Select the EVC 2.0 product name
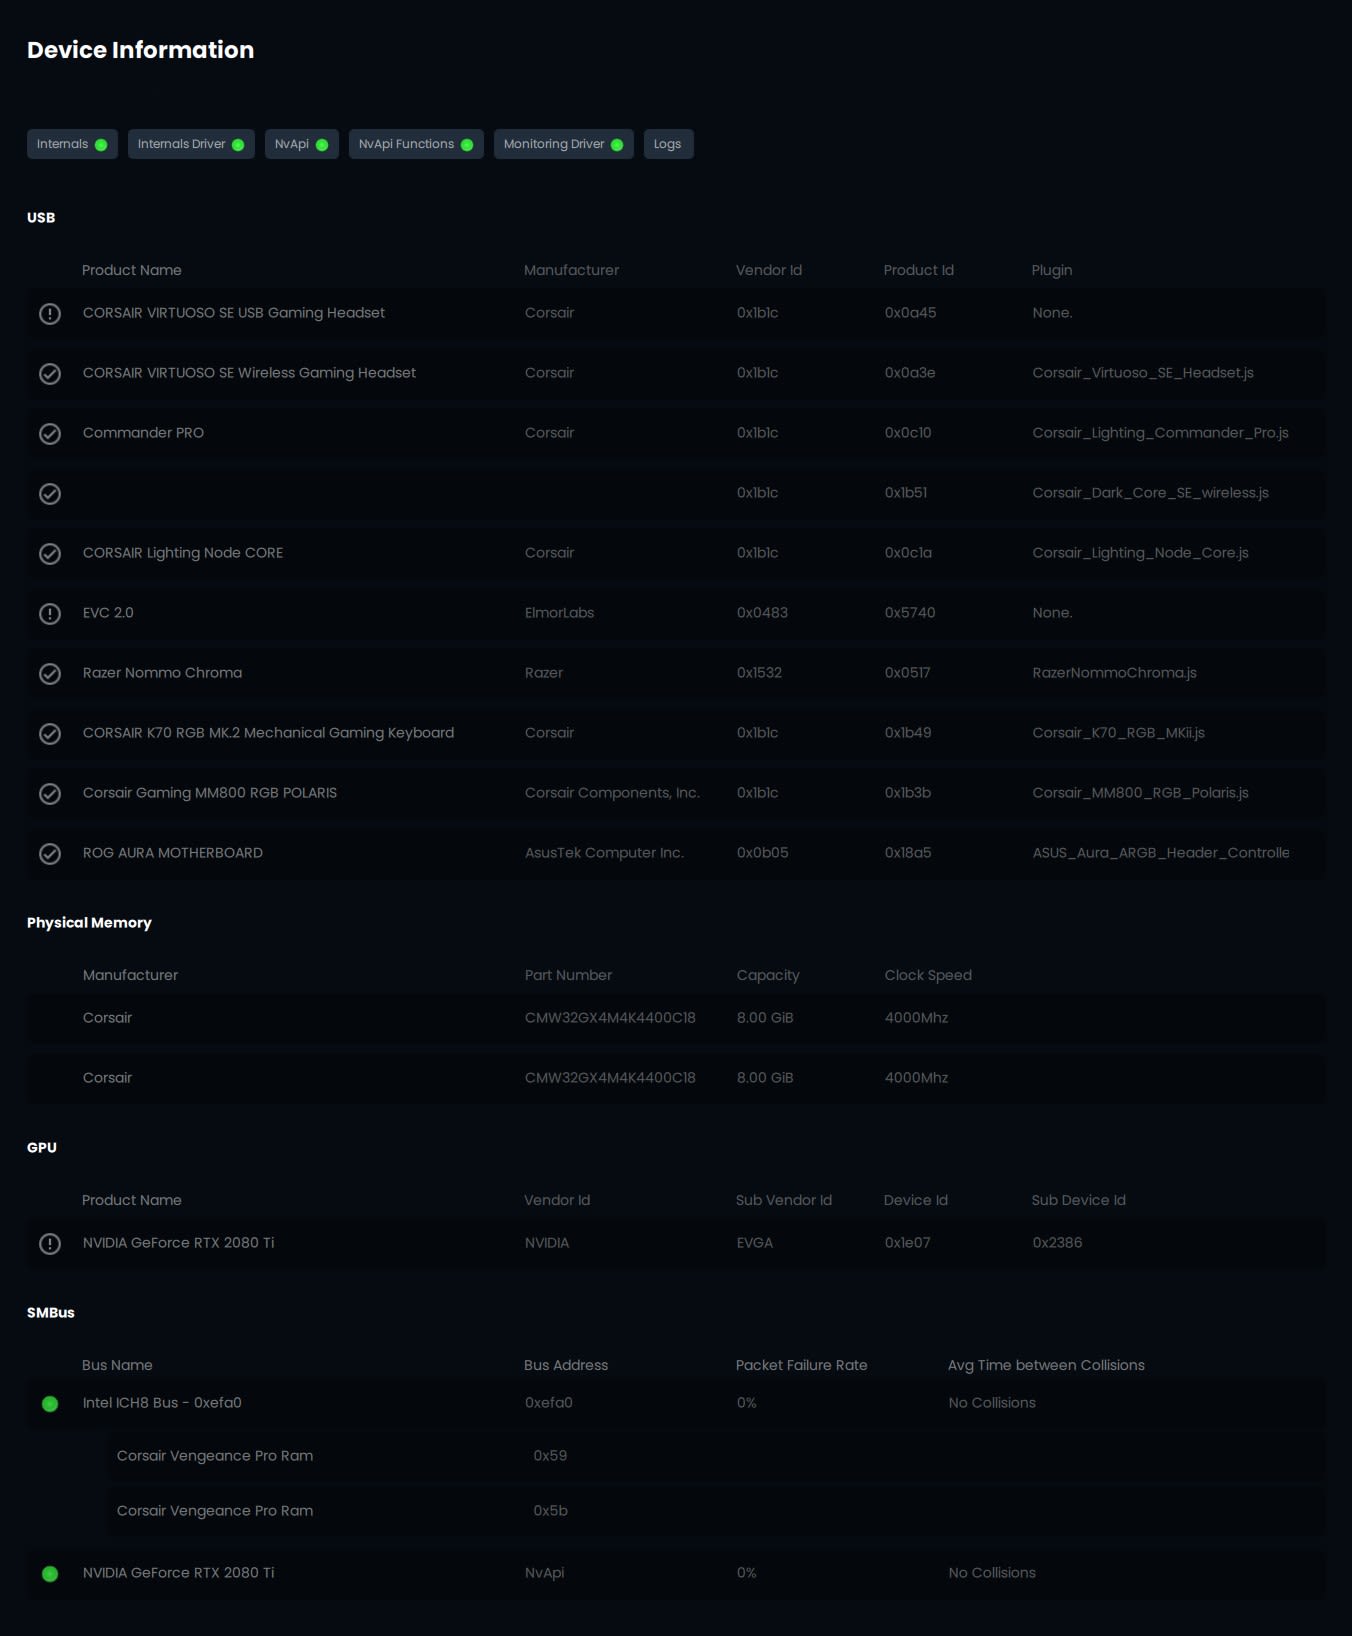 coord(108,613)
